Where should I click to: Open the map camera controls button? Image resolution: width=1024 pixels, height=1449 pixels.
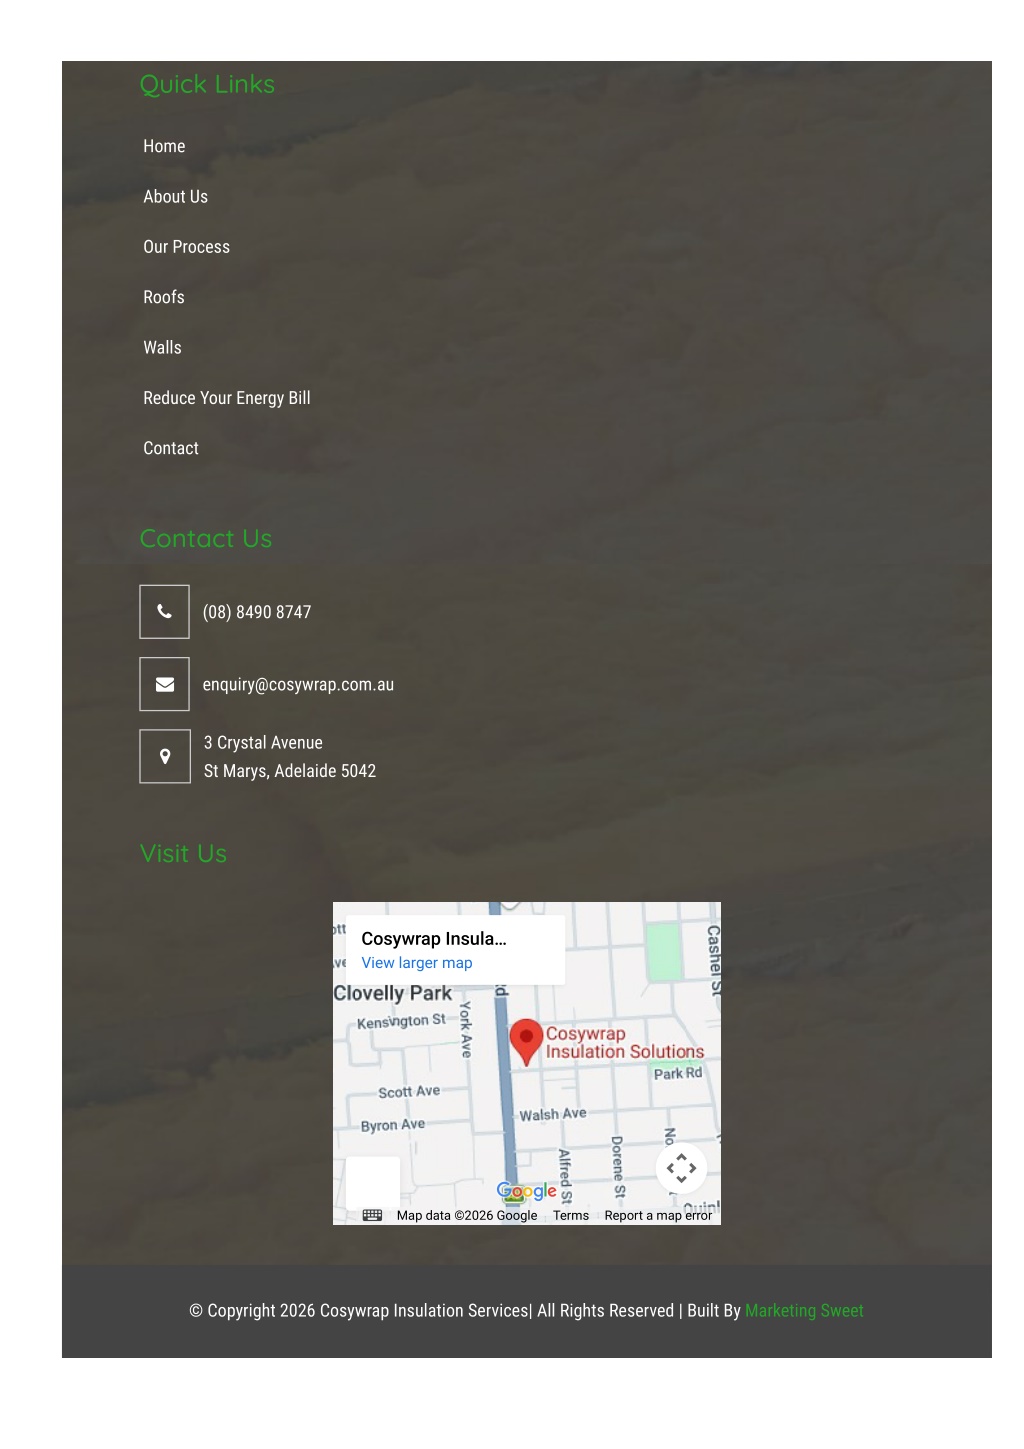pyautogui.click(x=681, y=1168)
